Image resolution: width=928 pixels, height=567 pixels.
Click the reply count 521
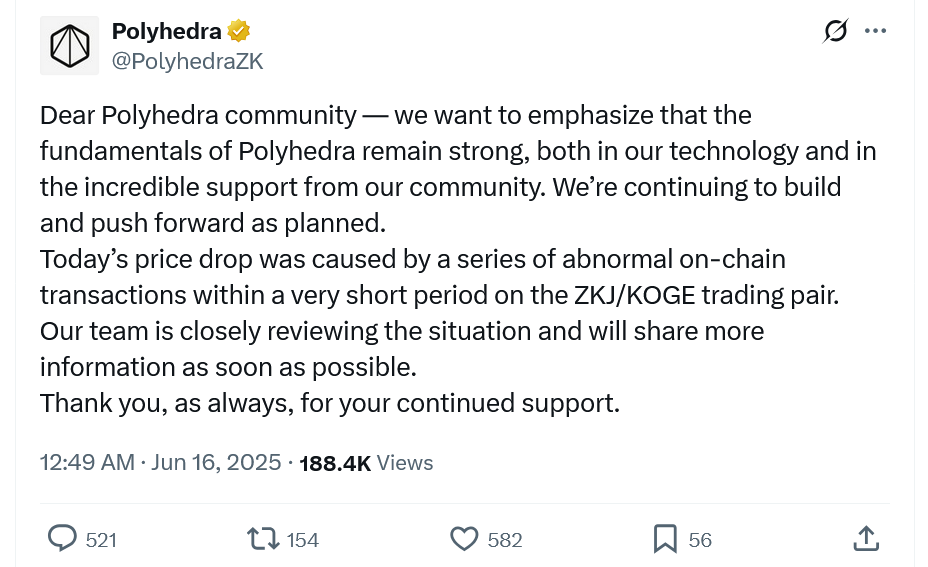[x=101, y=540]
